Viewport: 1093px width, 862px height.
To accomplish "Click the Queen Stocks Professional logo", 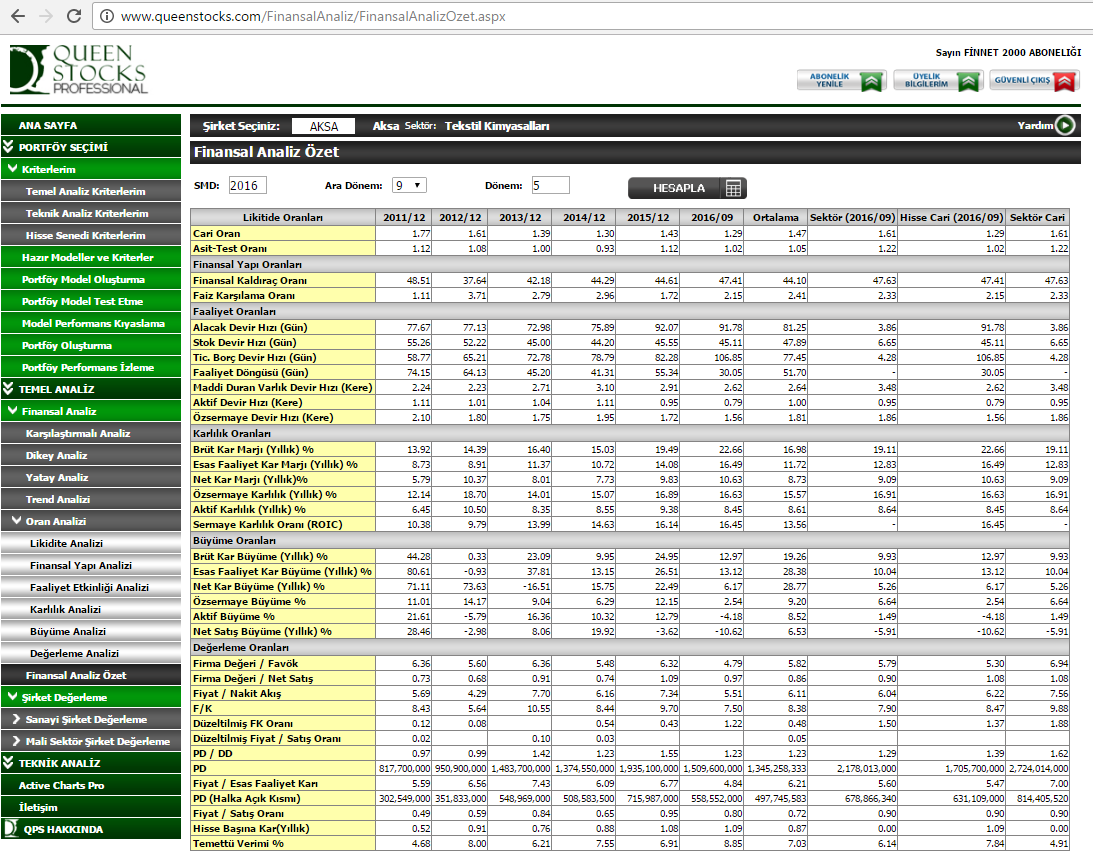I will (78, 69).
